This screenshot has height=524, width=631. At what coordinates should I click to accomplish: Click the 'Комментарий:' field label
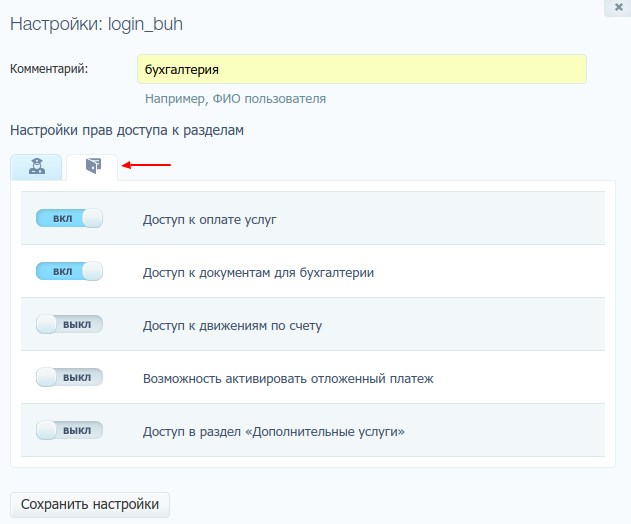(49, 69)
